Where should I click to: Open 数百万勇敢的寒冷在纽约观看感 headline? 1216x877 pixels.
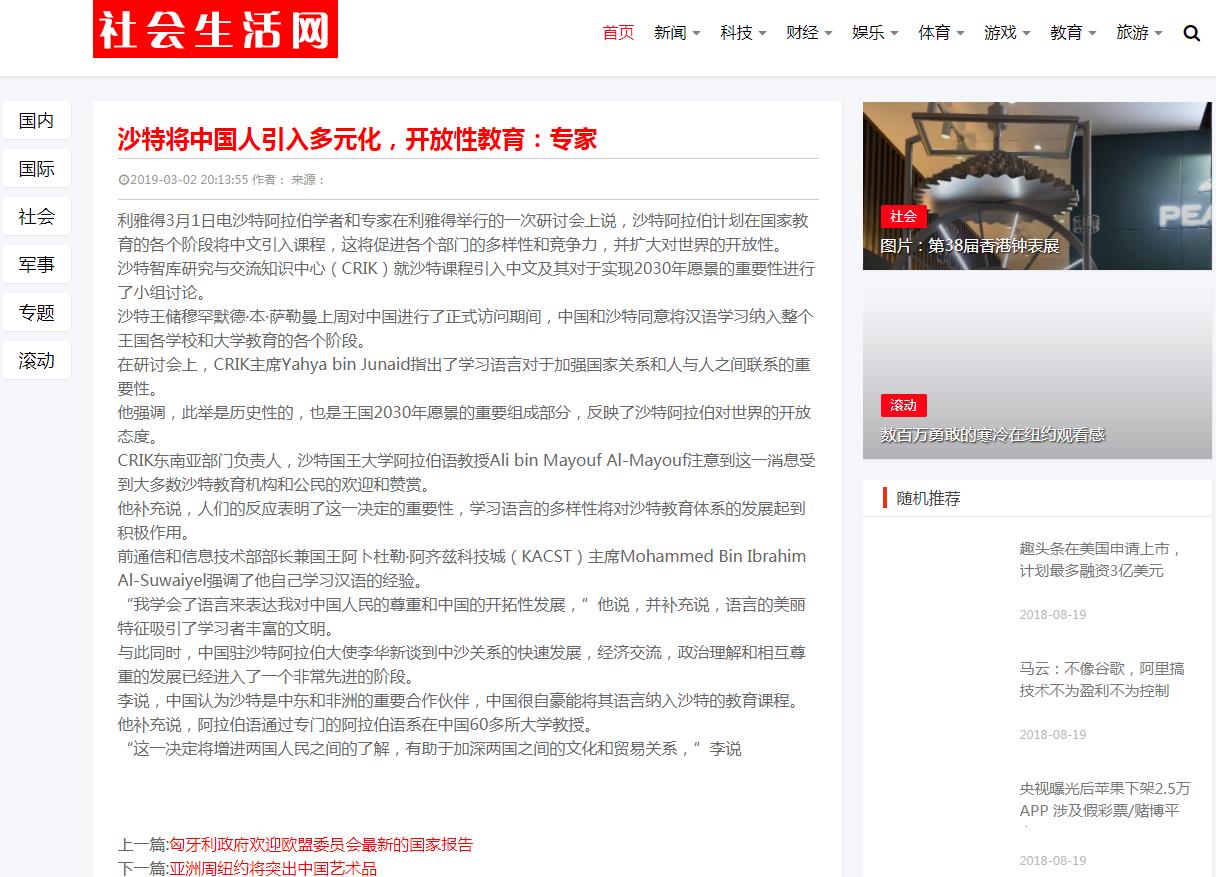pos(992,435)
